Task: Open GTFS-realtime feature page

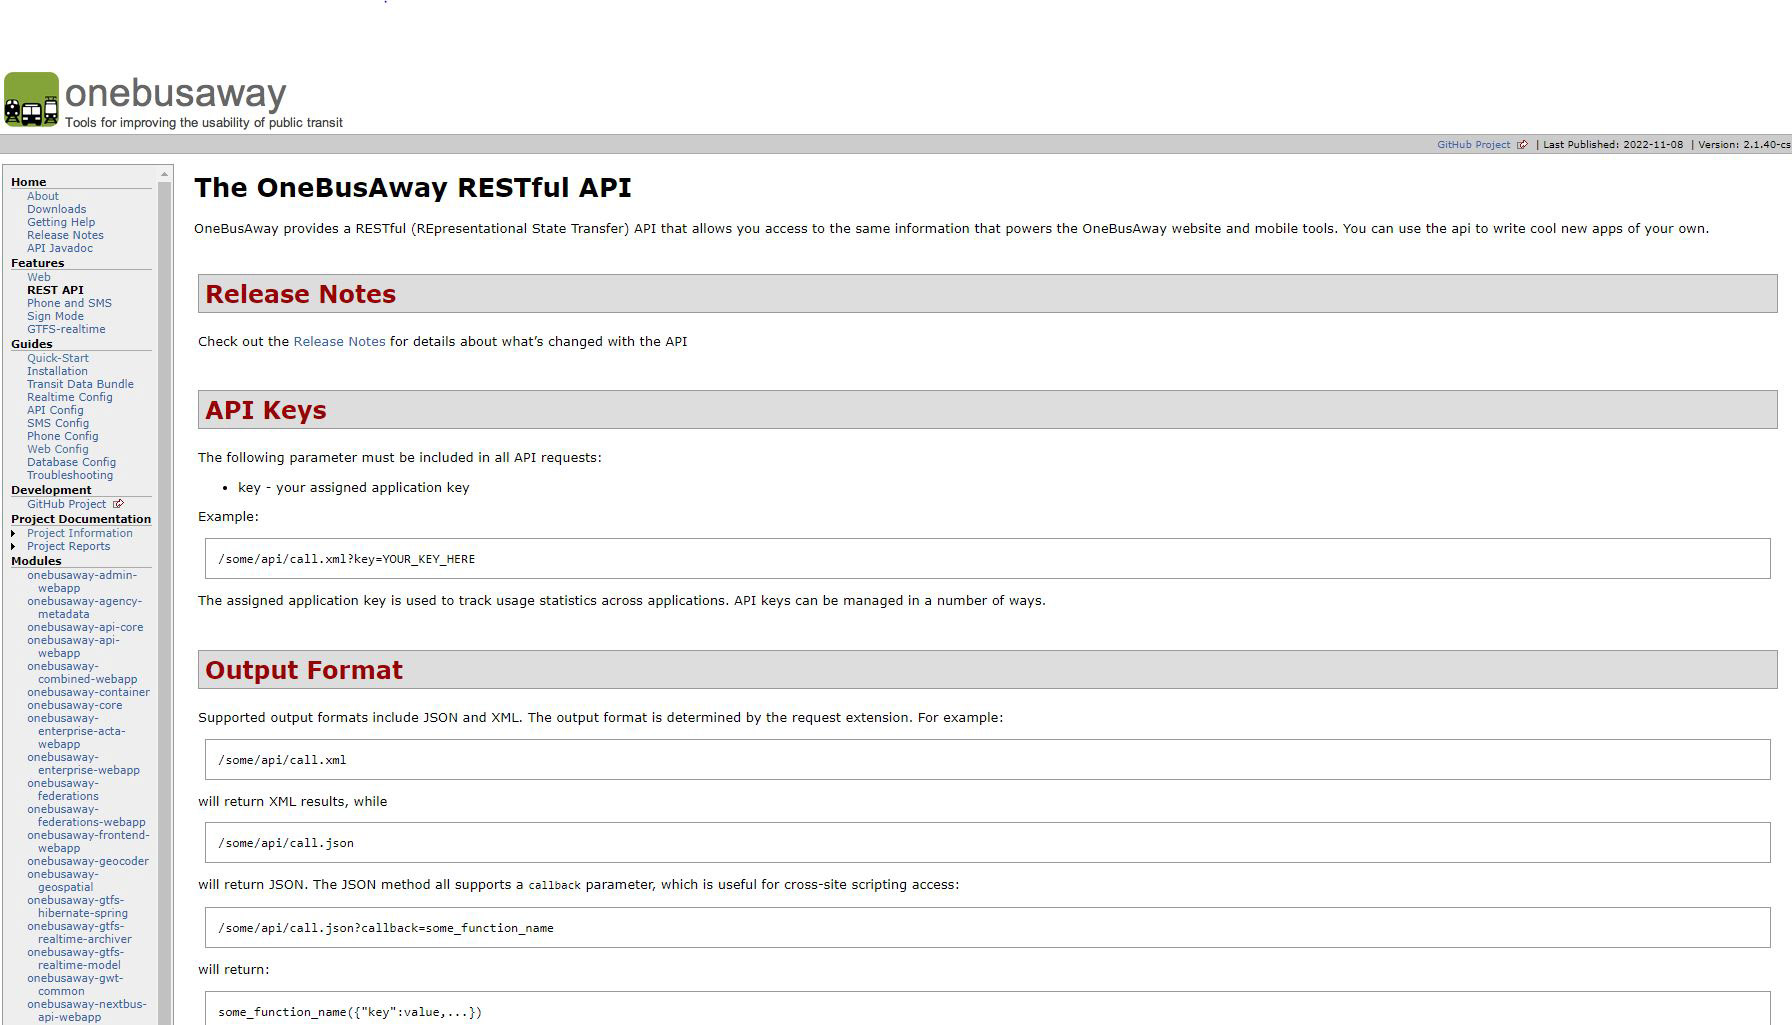Action: [66, 329]
